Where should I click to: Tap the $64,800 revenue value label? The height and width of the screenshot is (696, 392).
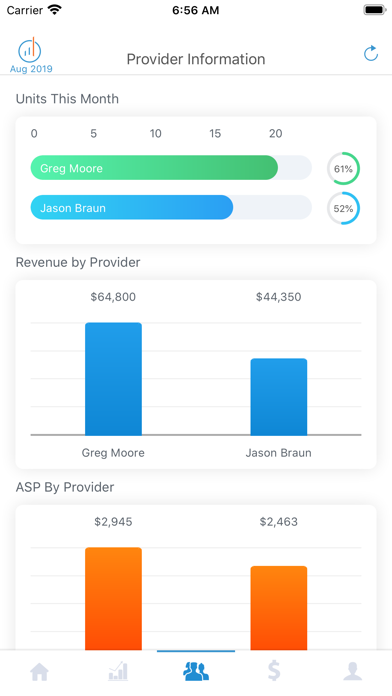(113, 297)
